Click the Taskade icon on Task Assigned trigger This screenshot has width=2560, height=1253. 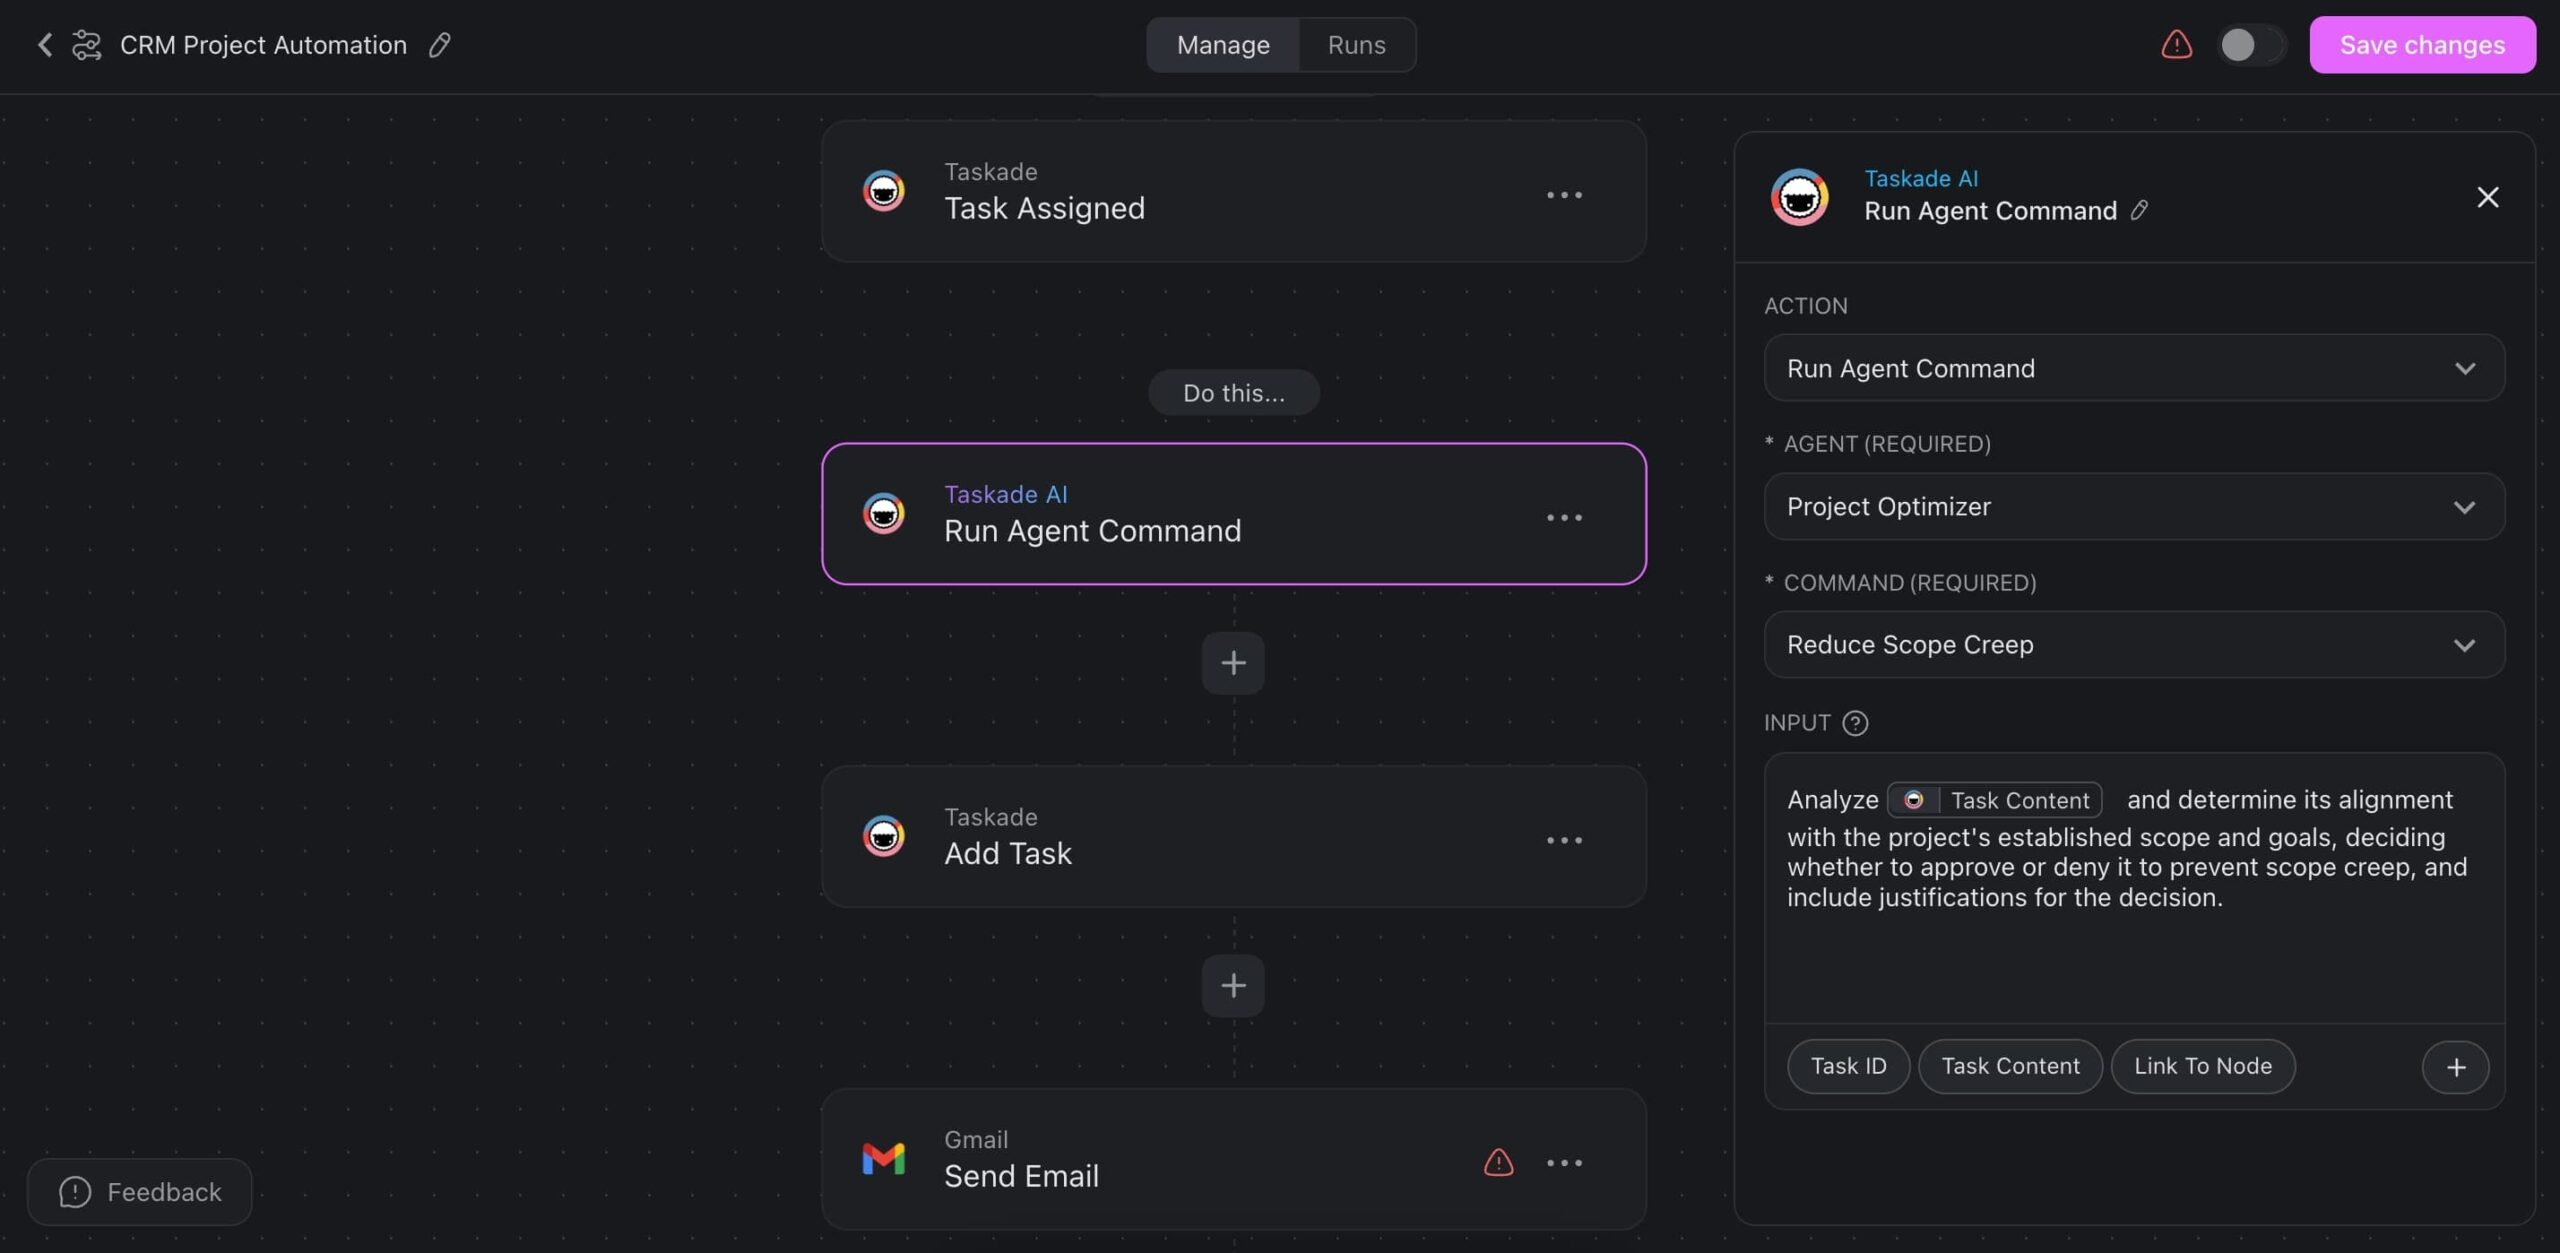pos(882,190)
